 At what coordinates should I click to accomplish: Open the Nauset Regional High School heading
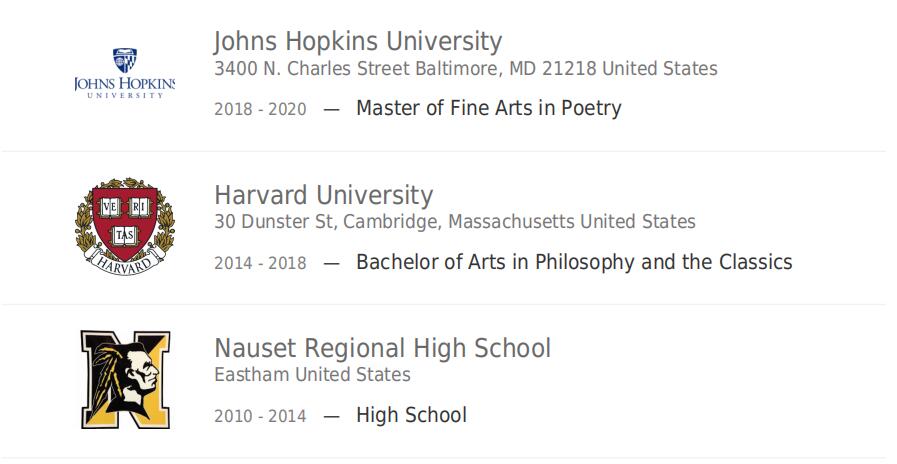[382, 348]
